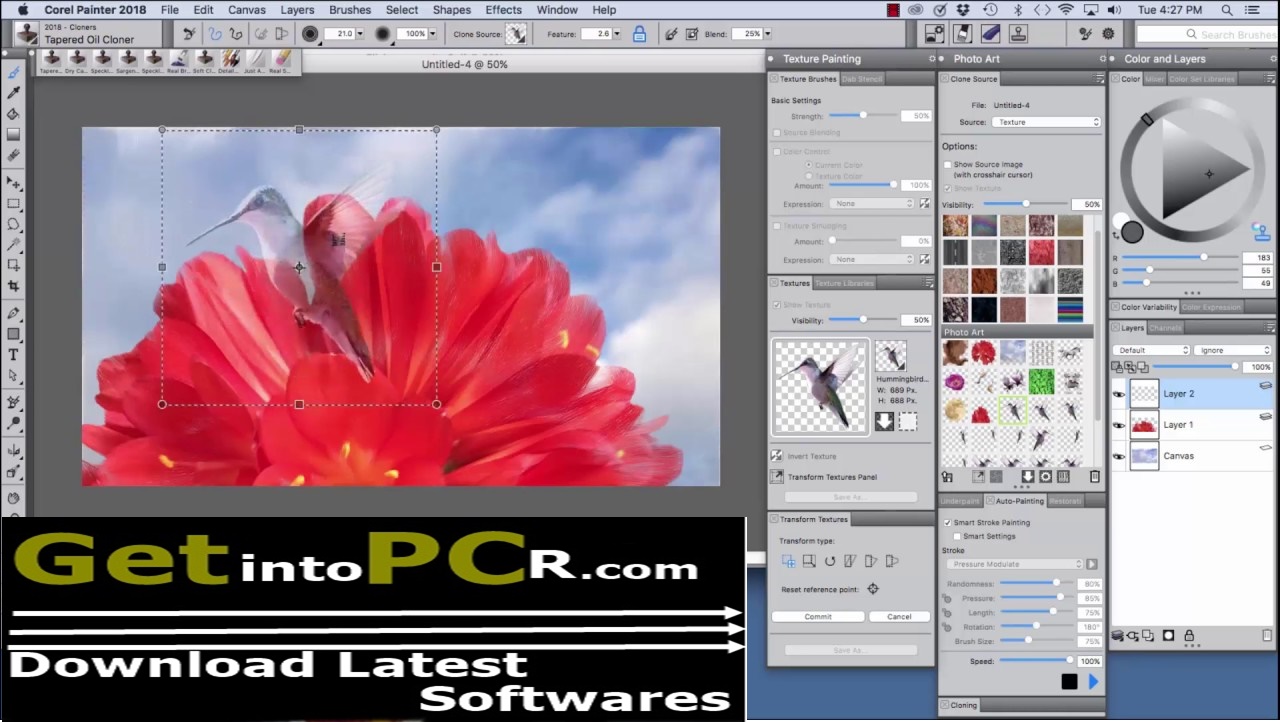Open the Source dropdown showing Texture
The image size is (1280, 722).
[x=1046, y=122]
